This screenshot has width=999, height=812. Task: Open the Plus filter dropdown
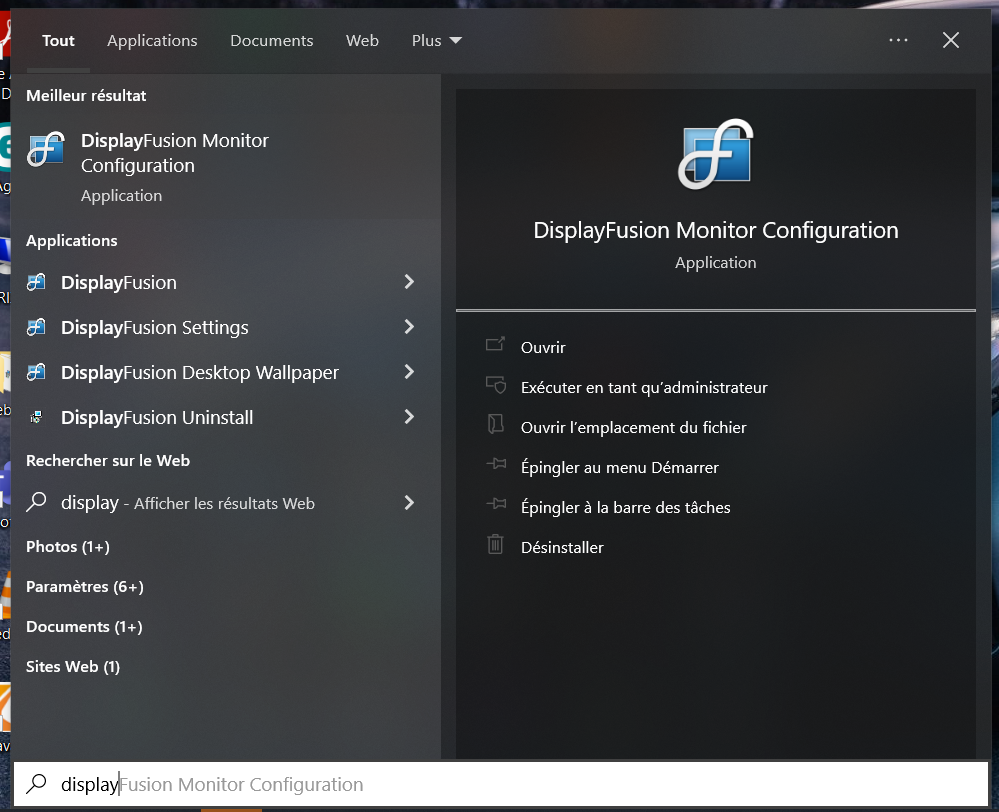436,41
